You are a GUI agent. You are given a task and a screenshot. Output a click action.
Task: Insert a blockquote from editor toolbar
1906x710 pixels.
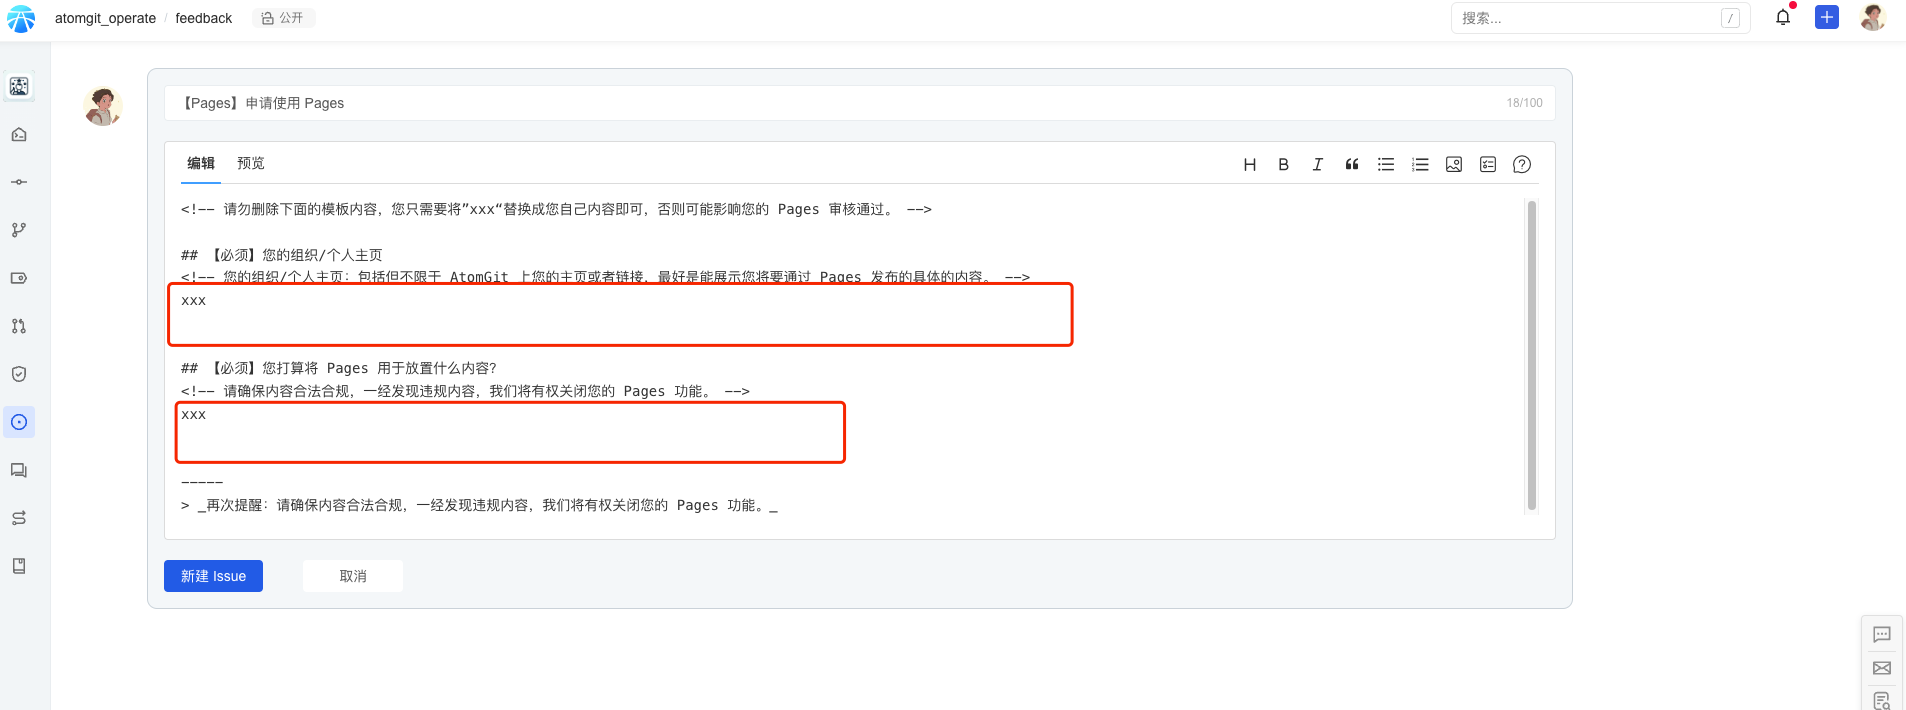tap(1352, 165)
